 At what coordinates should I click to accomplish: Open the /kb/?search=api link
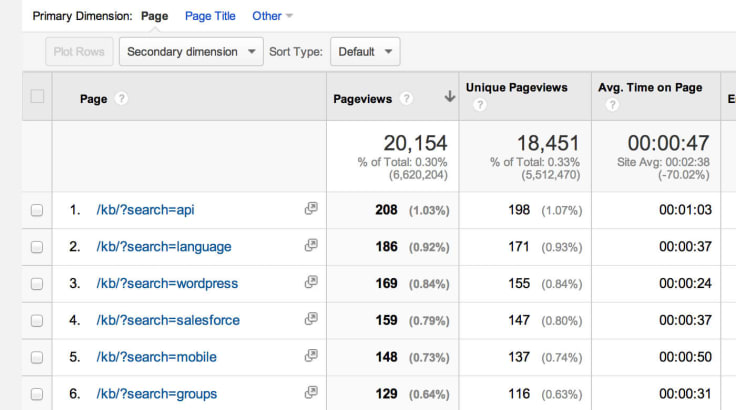pyautogui.click(x=146, y=210)
